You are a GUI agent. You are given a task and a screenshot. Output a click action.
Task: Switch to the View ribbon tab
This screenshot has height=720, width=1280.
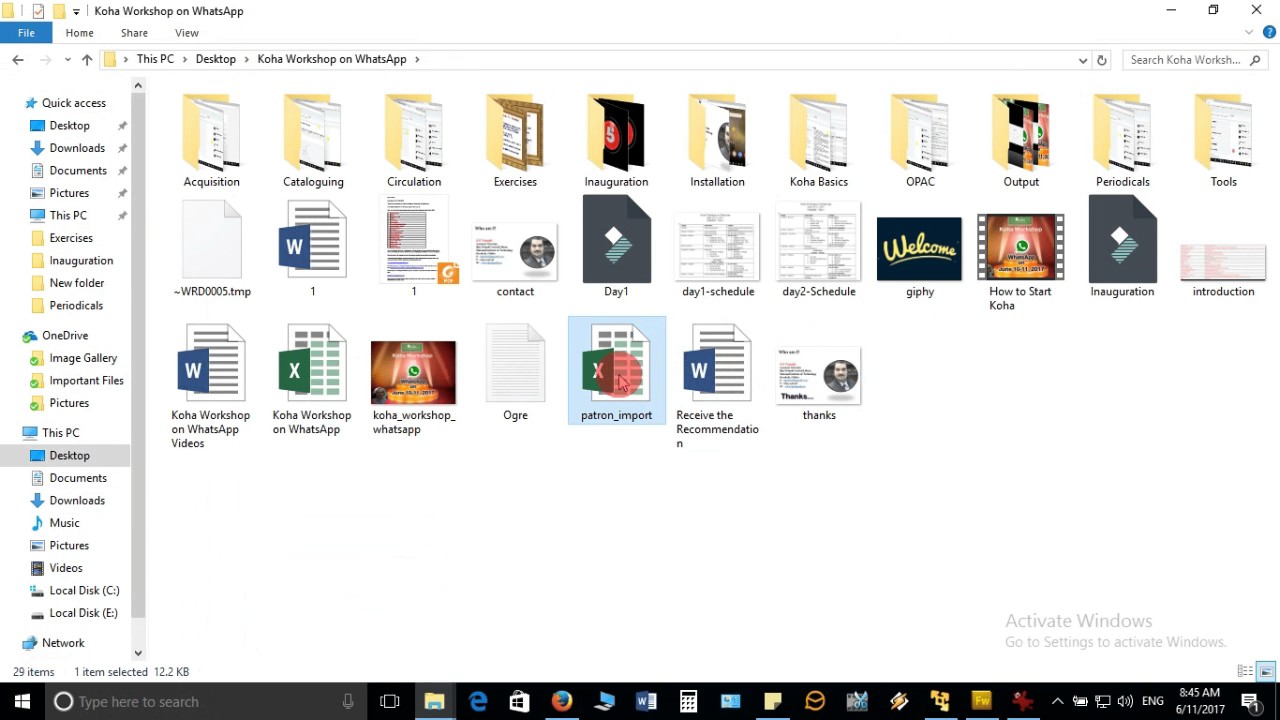(x=187, y=33)
